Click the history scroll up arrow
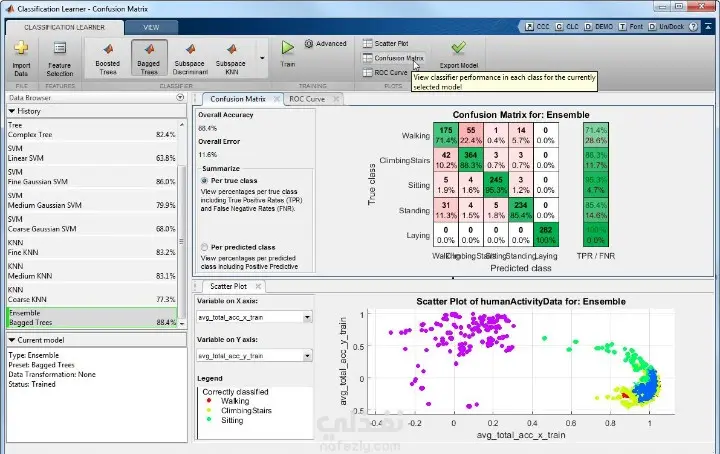 click(182, 124)
